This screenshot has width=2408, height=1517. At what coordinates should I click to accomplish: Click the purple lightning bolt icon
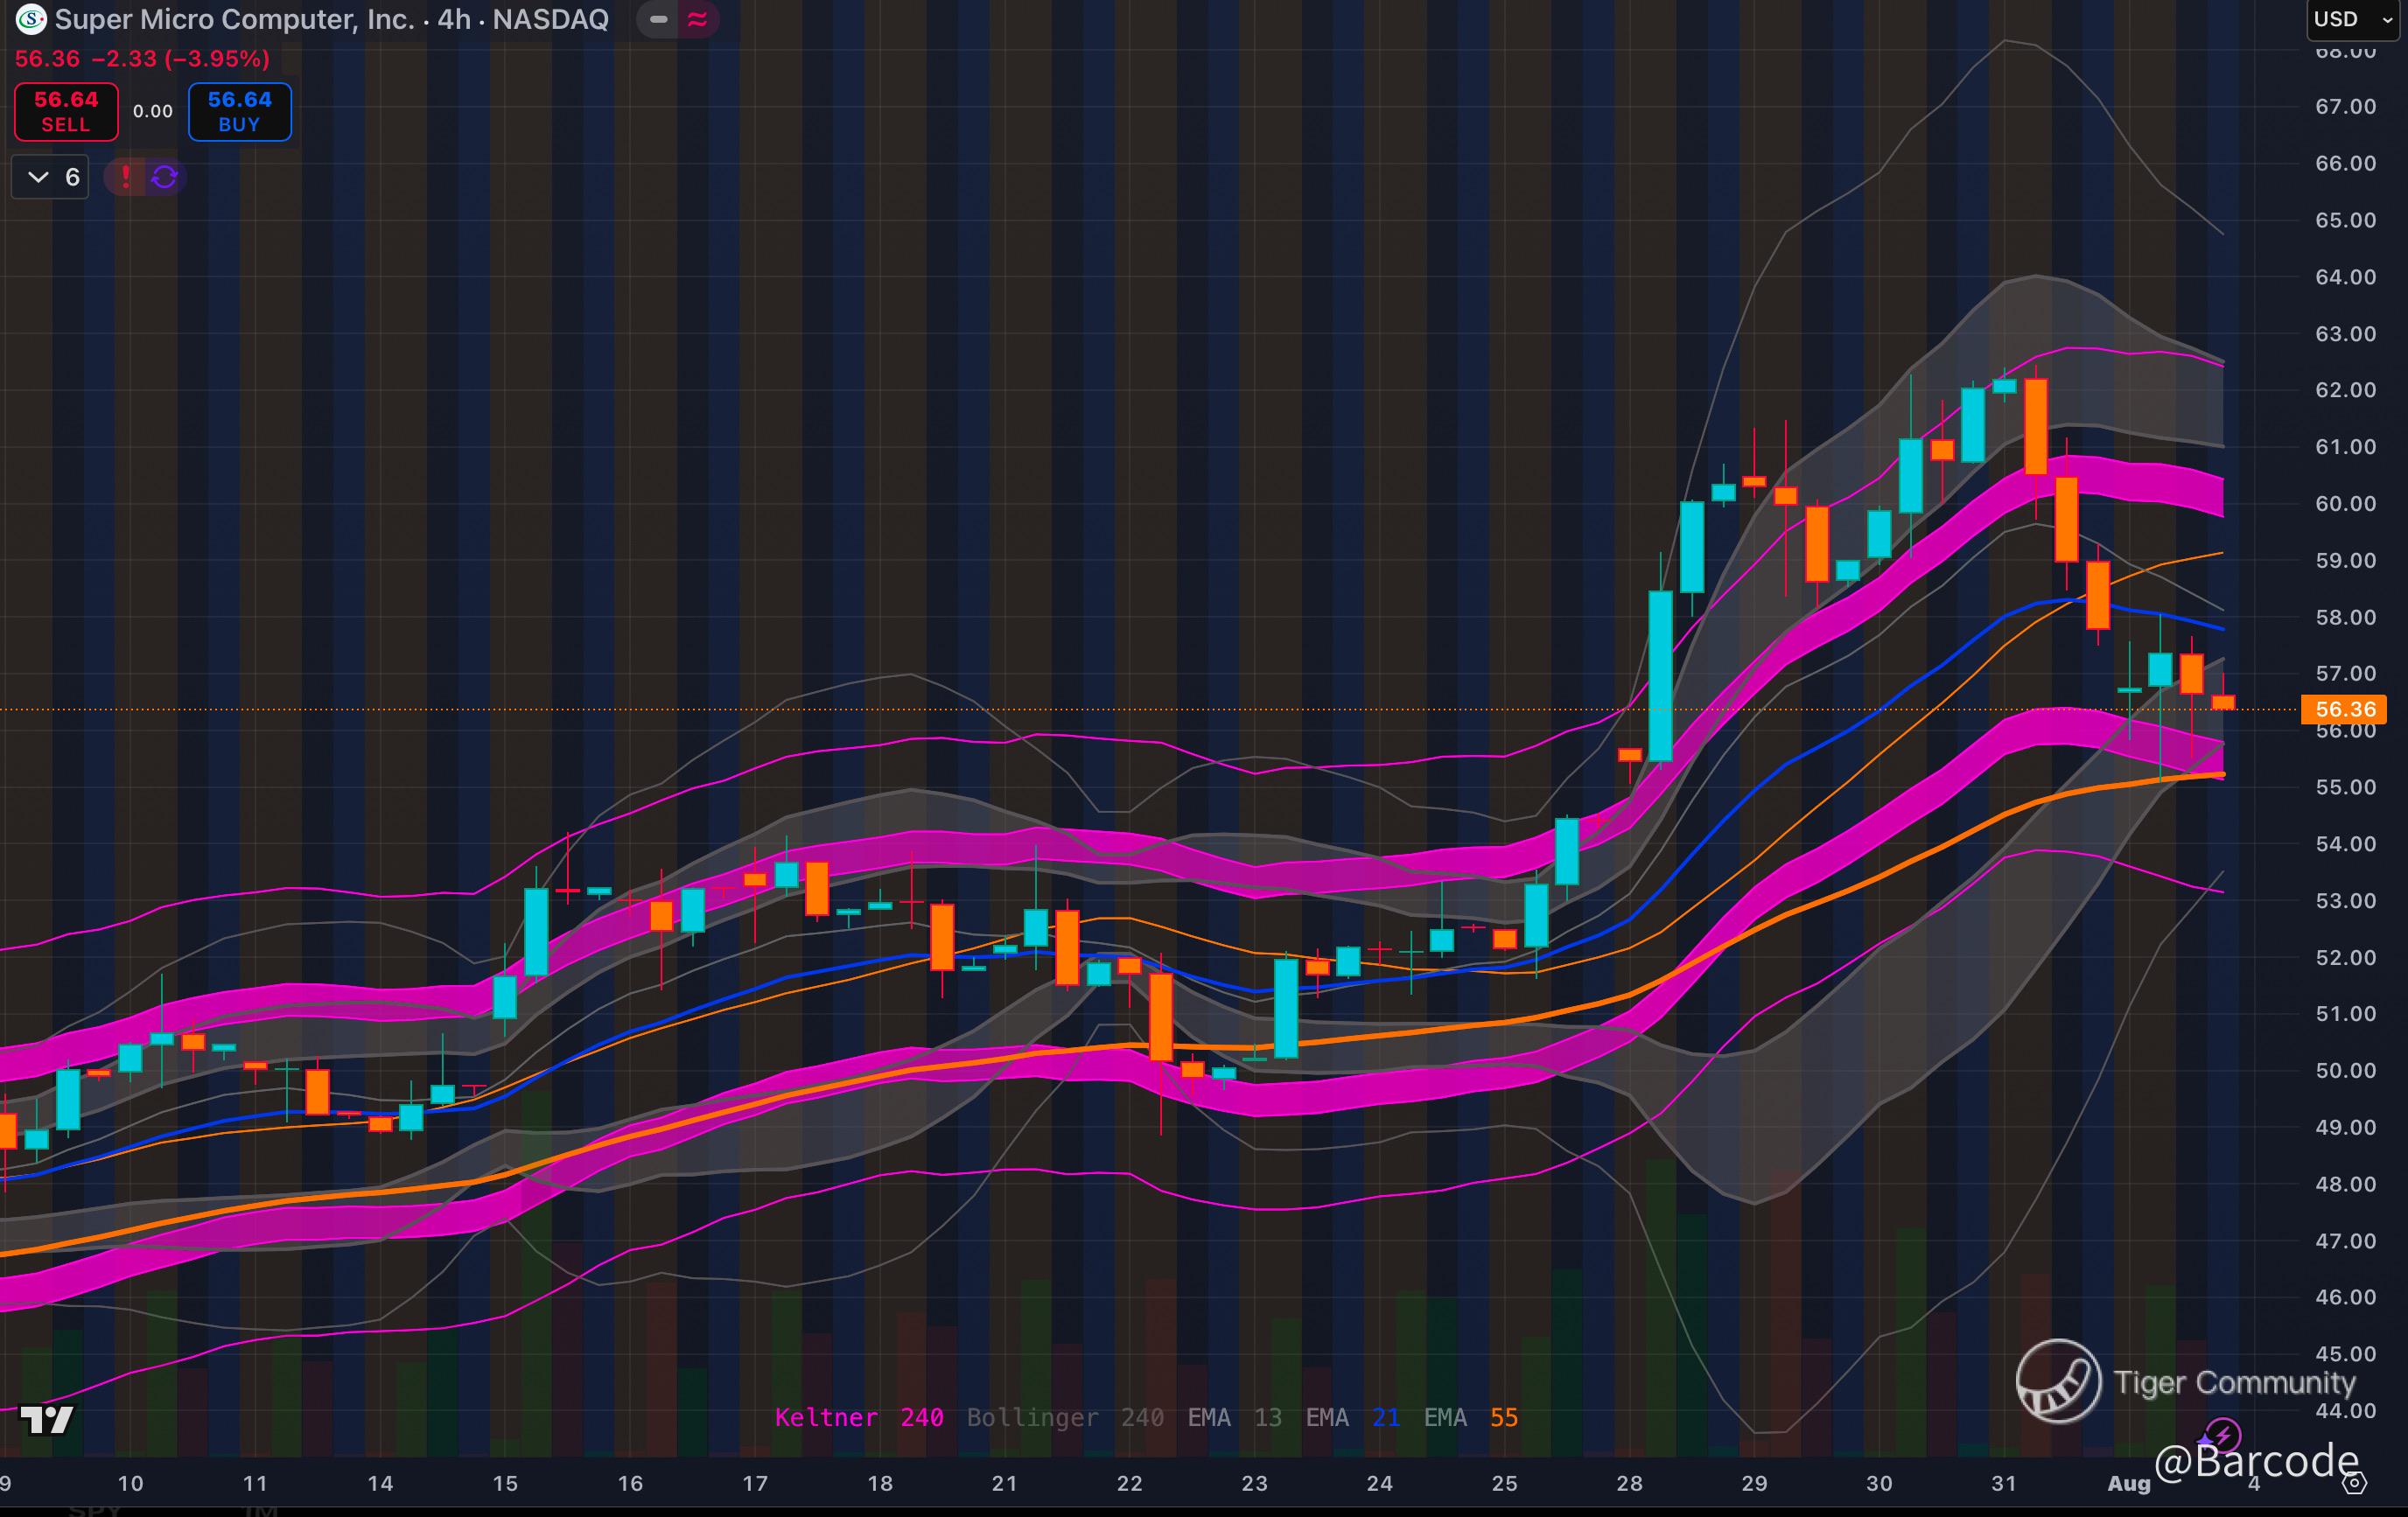point(2223,1436)
